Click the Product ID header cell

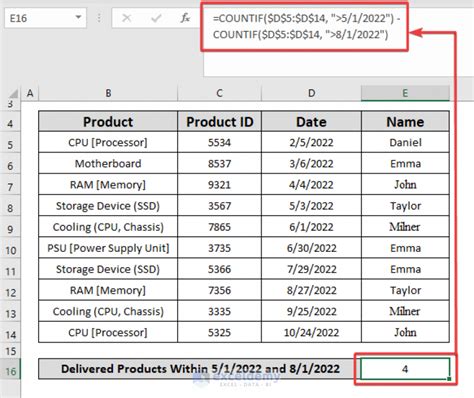[219, 122]
